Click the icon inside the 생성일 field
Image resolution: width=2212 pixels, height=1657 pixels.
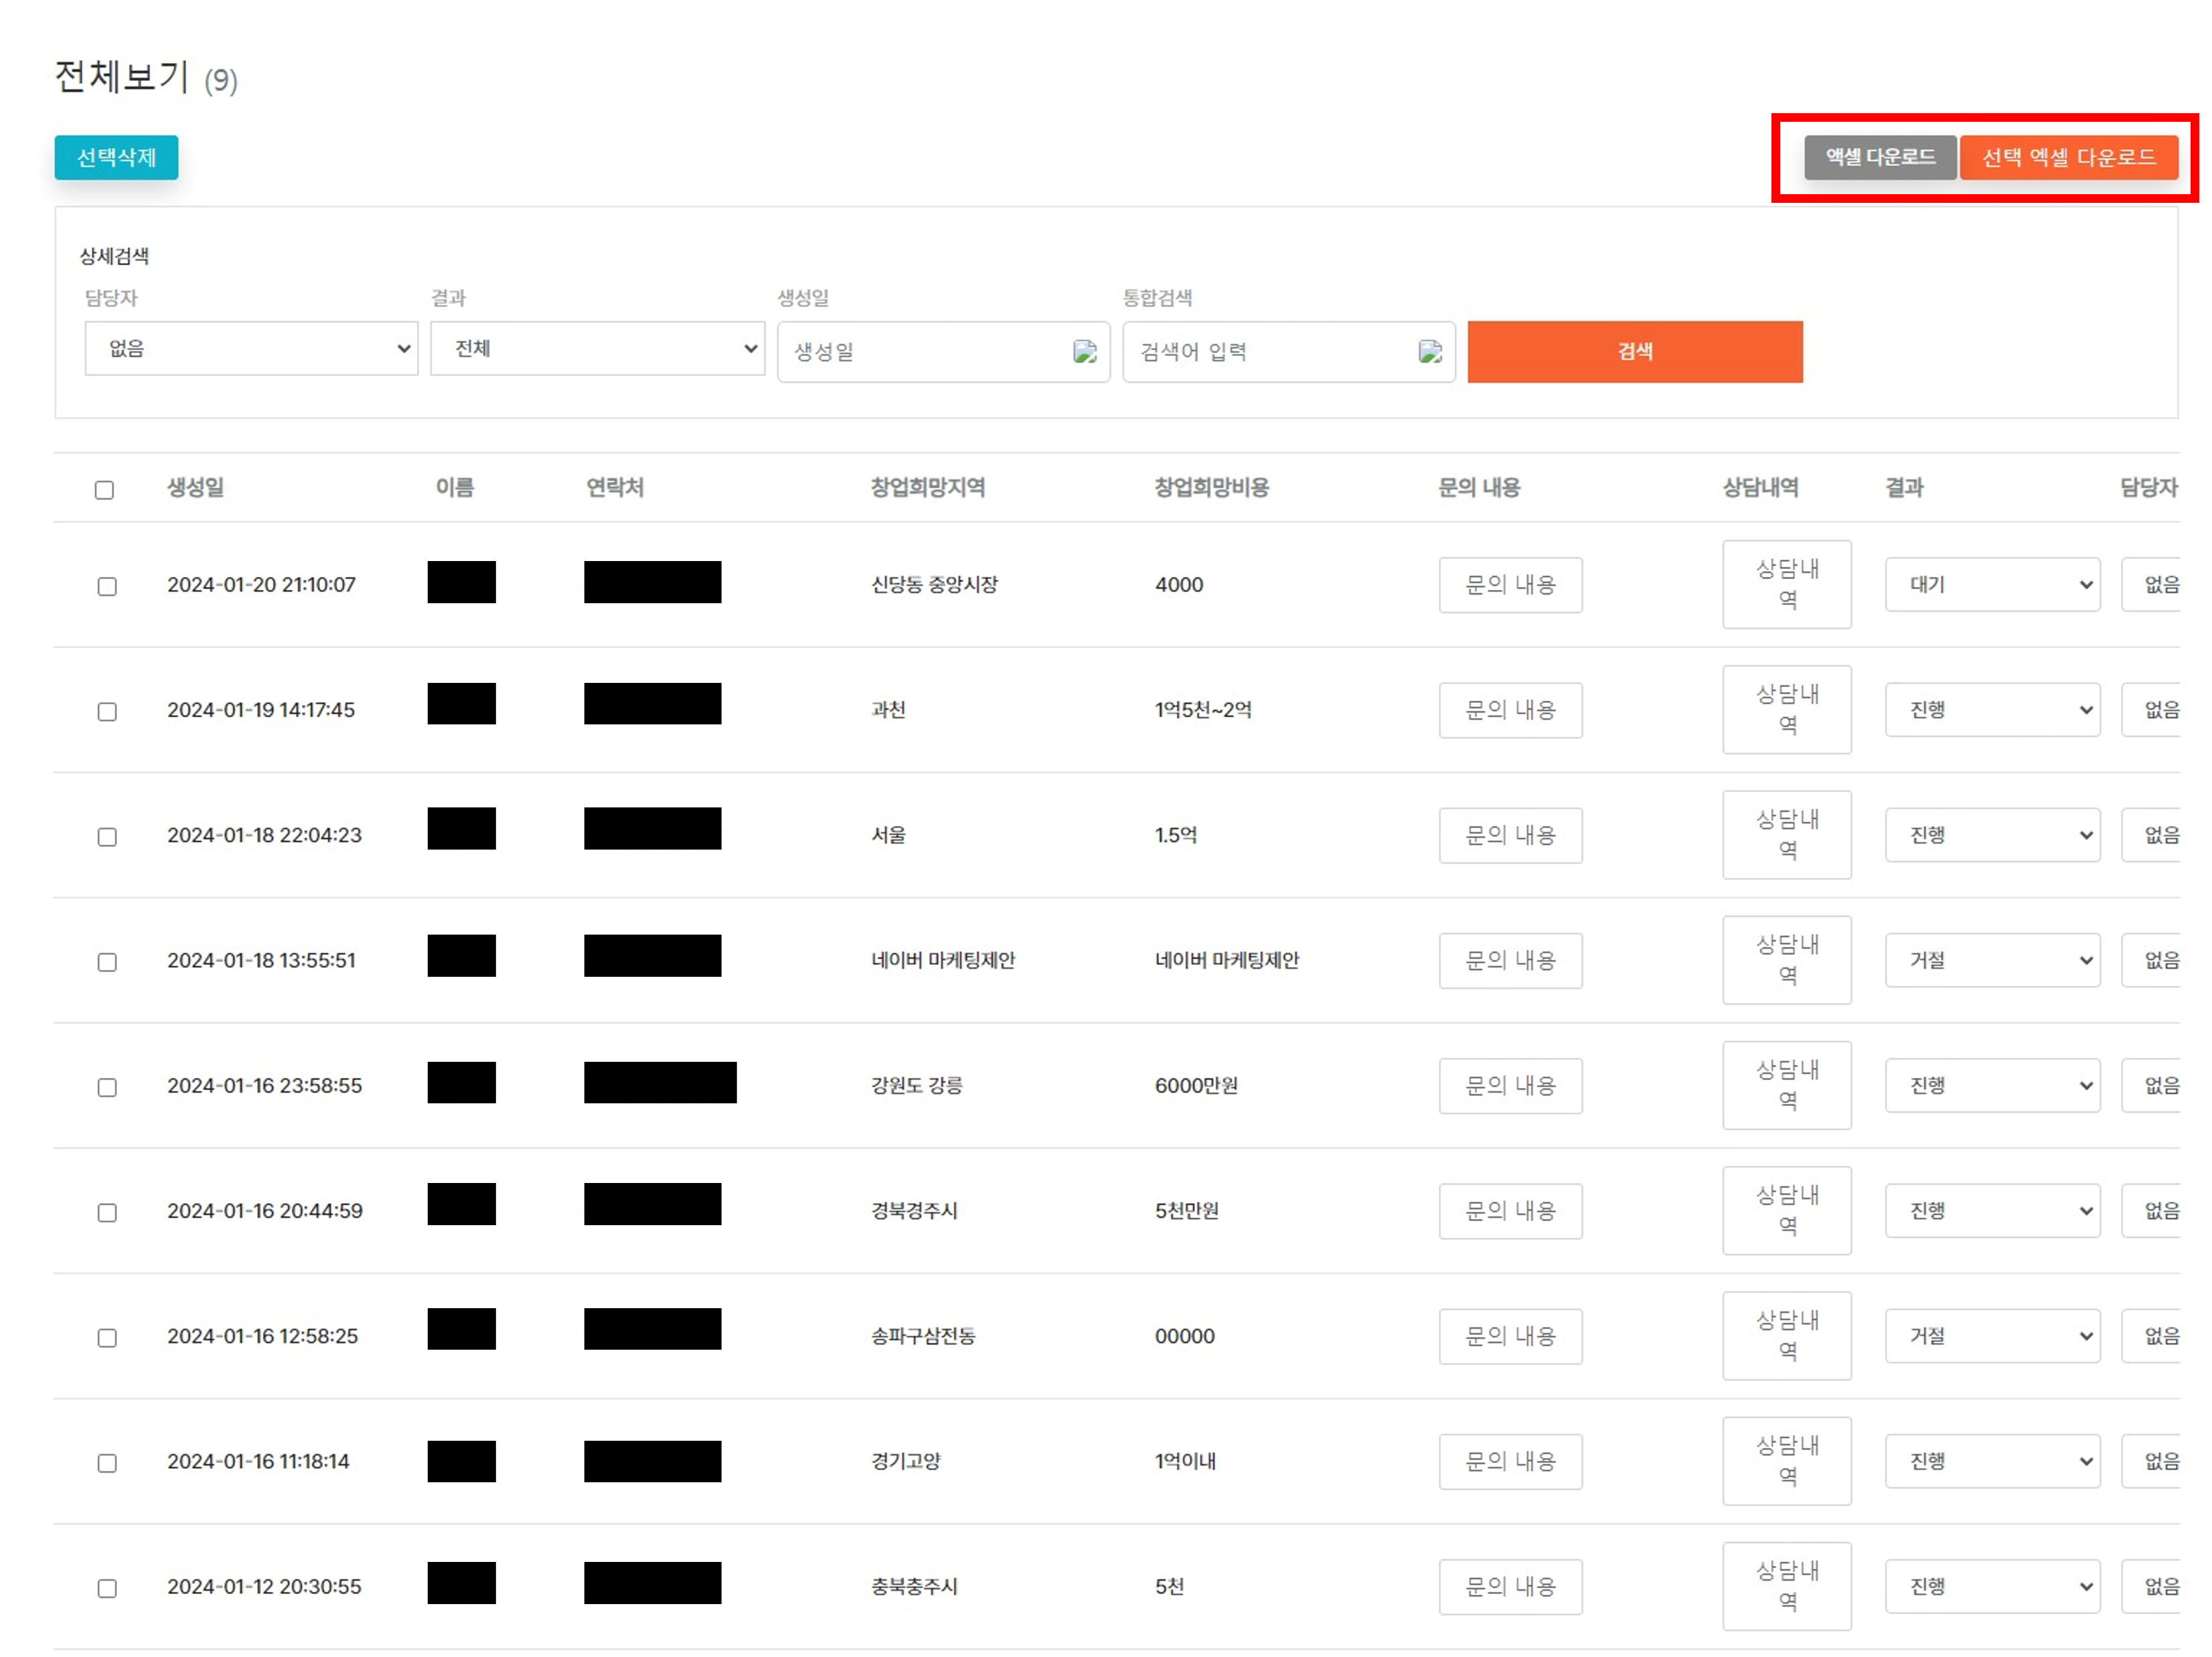[x=1085, y=351]
